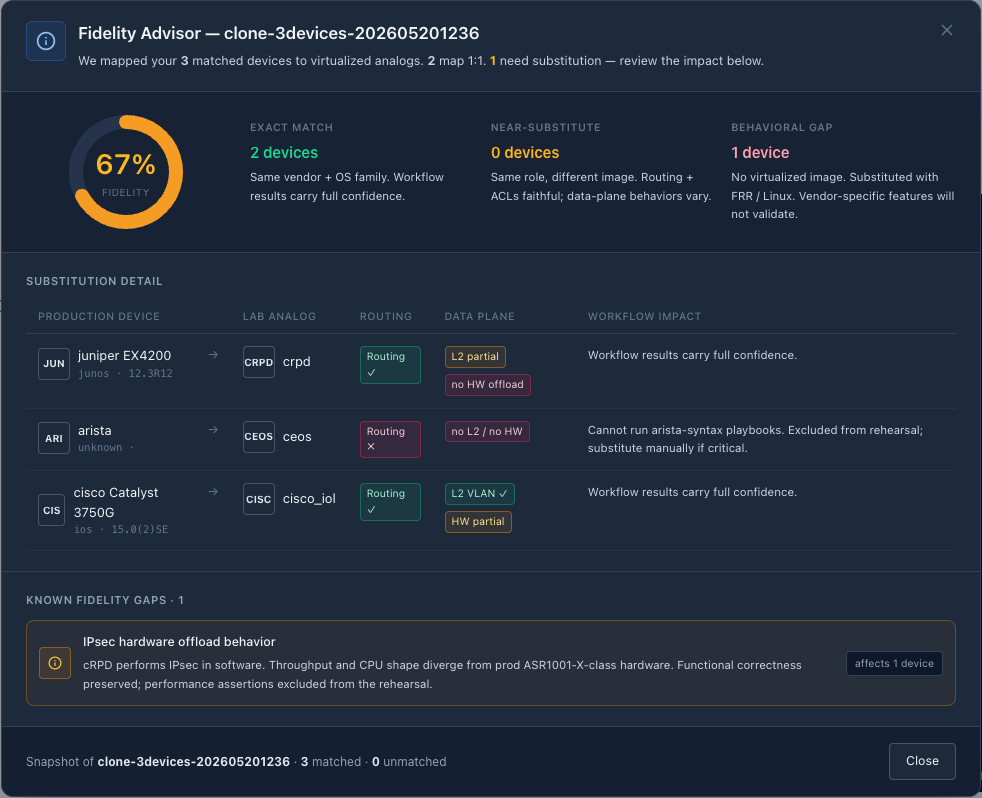Click 'juniper EX4200' device name
The width and height of the screenshot is (982, 798).
pyautogui.click(x=124, y=355)
